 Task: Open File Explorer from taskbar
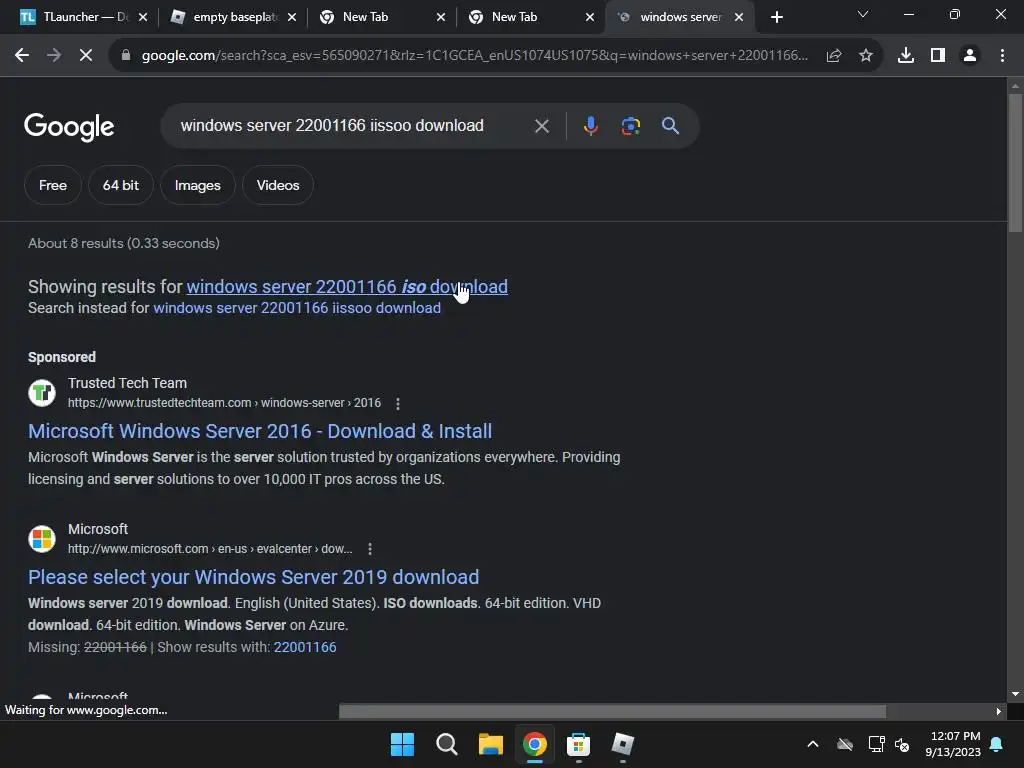click(490, 744)
